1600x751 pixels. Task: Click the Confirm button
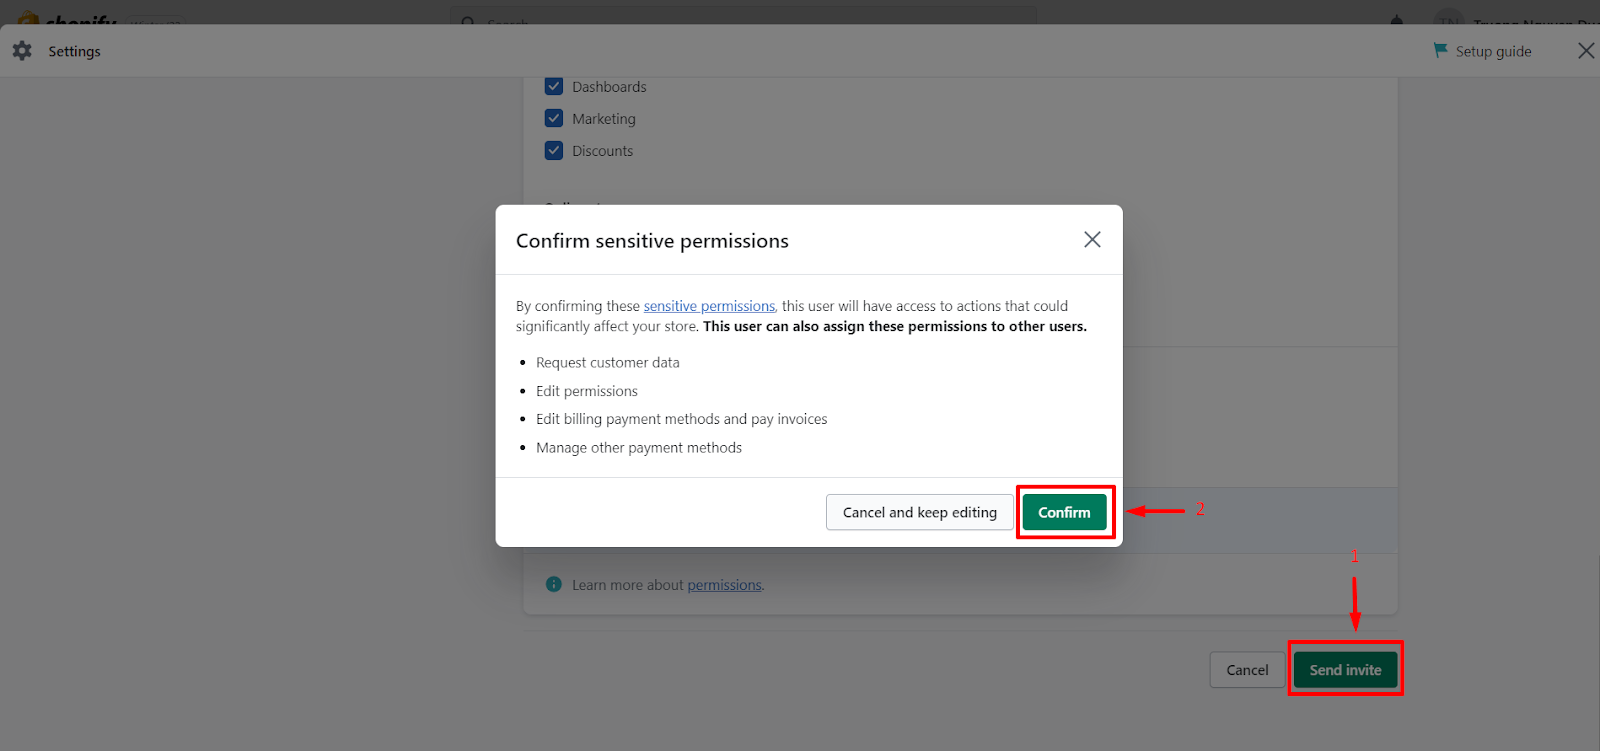[1064, 512]
